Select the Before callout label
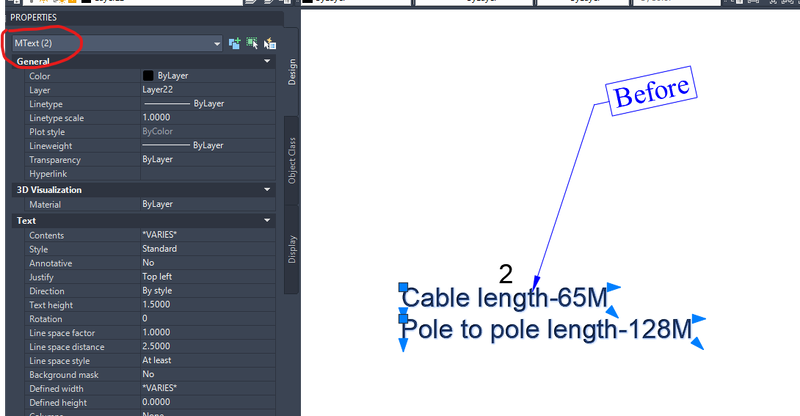The height and width of the screenshot is (416, 800). [x=652, y=91]
